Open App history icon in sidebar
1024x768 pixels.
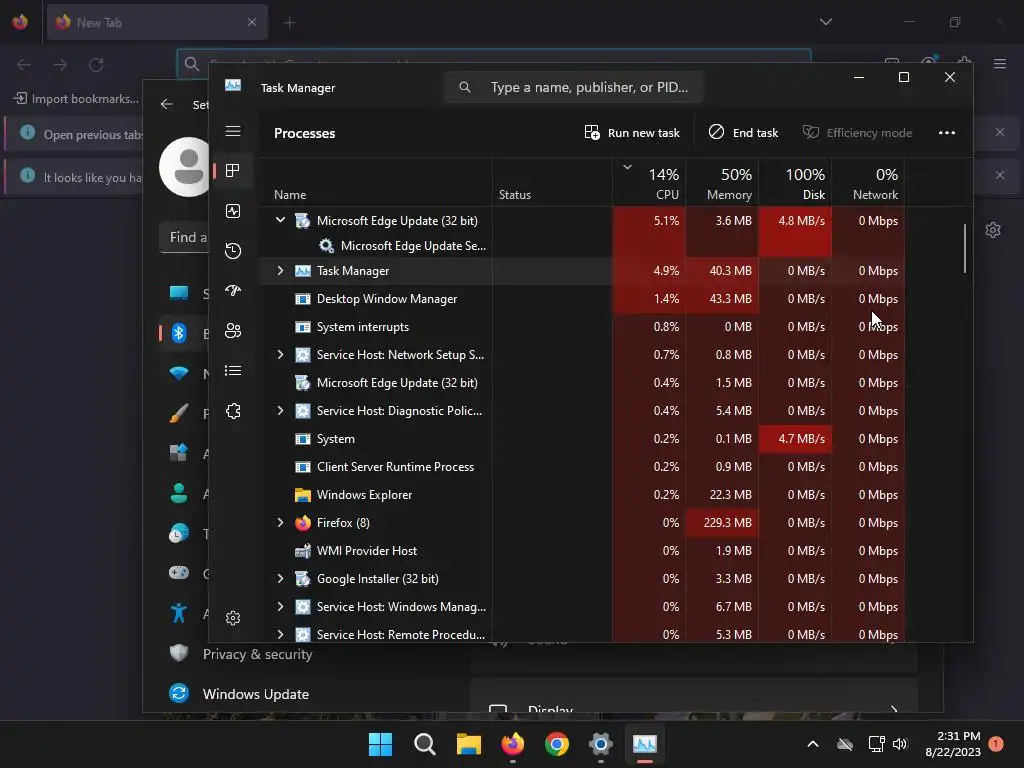(x=232, y=251)
